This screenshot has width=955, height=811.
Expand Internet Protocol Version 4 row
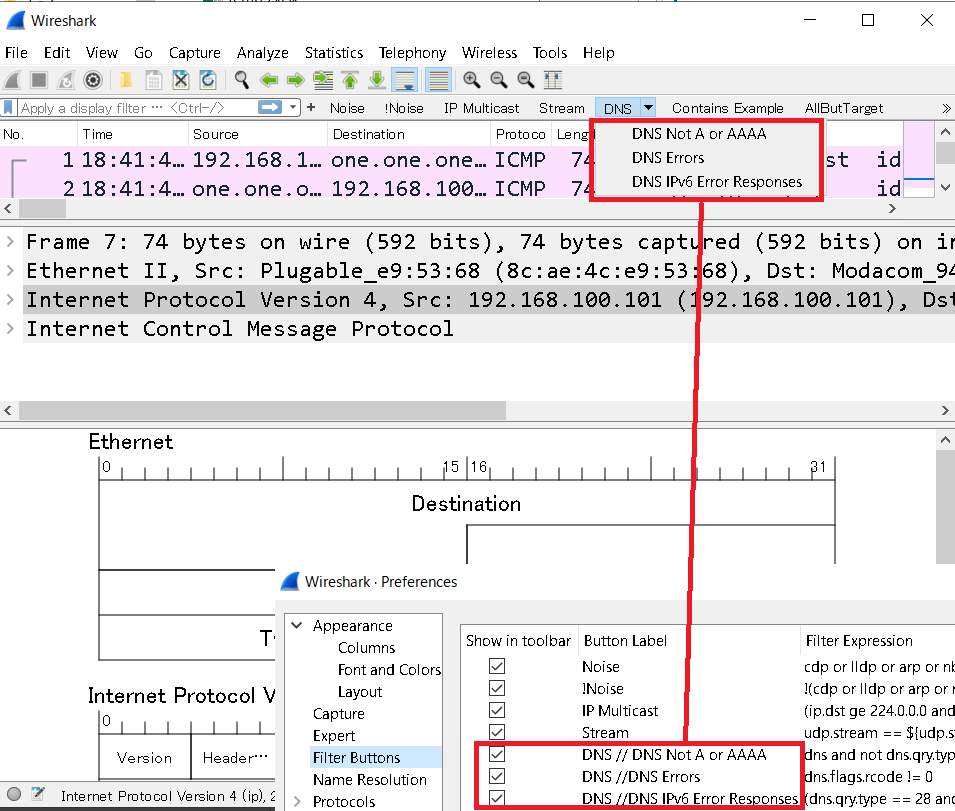coord(10,300)
